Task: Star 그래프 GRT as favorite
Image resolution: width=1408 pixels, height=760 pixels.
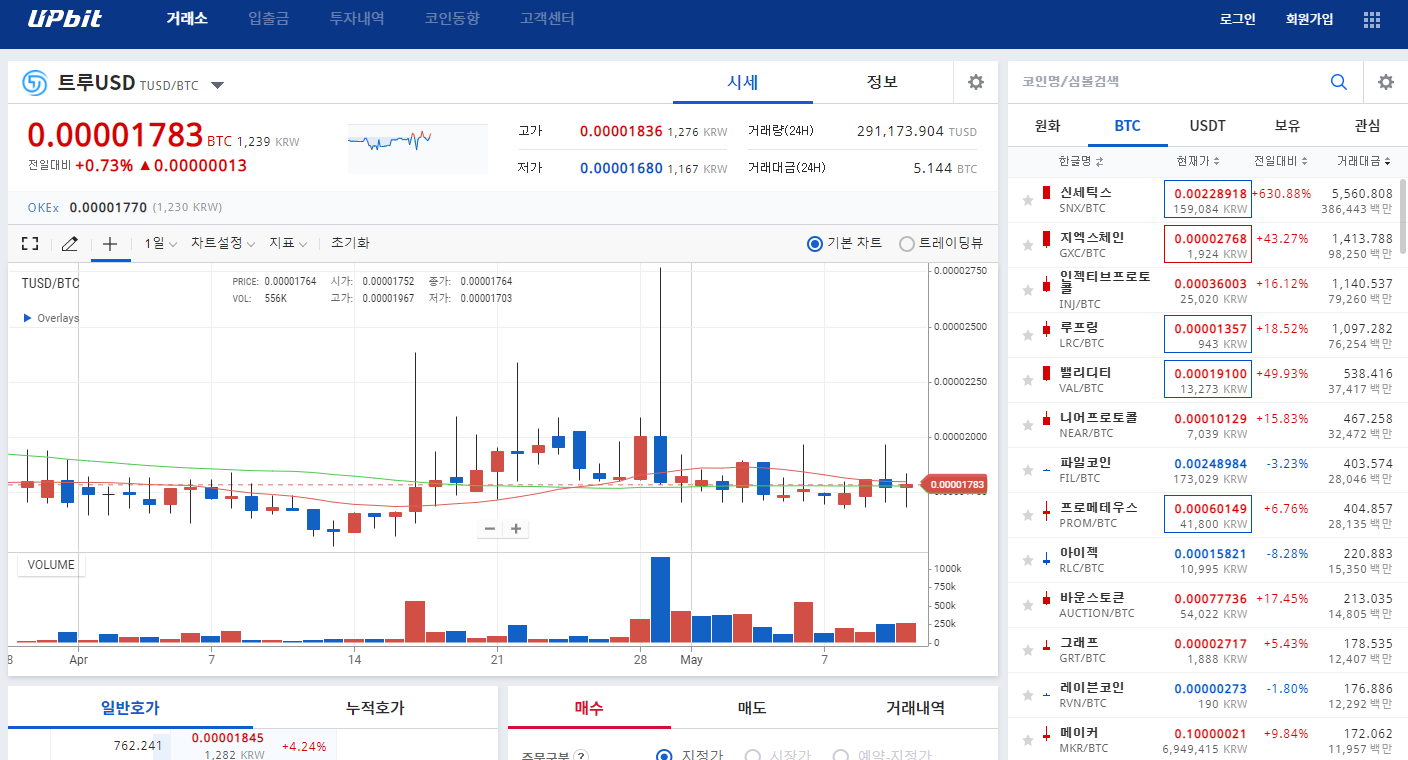Action: (1027, 650)
